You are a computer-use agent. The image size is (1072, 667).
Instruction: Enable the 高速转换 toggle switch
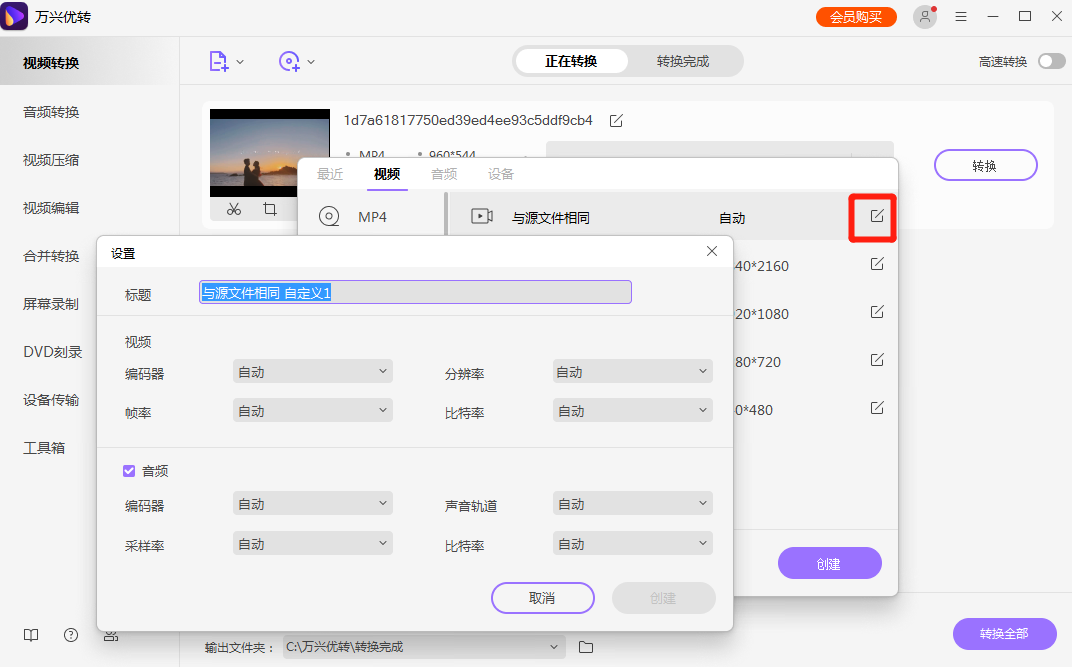(x=1051, y=60)
